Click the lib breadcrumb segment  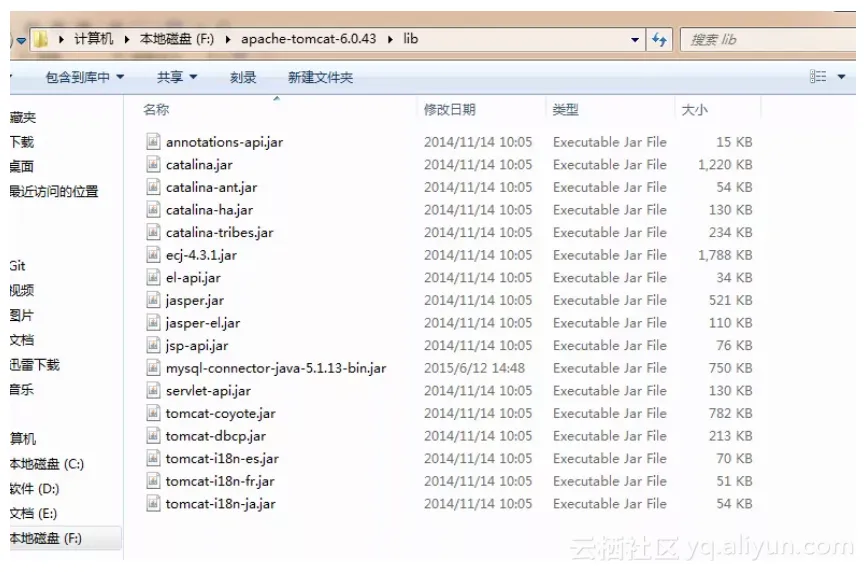(410, 39)
